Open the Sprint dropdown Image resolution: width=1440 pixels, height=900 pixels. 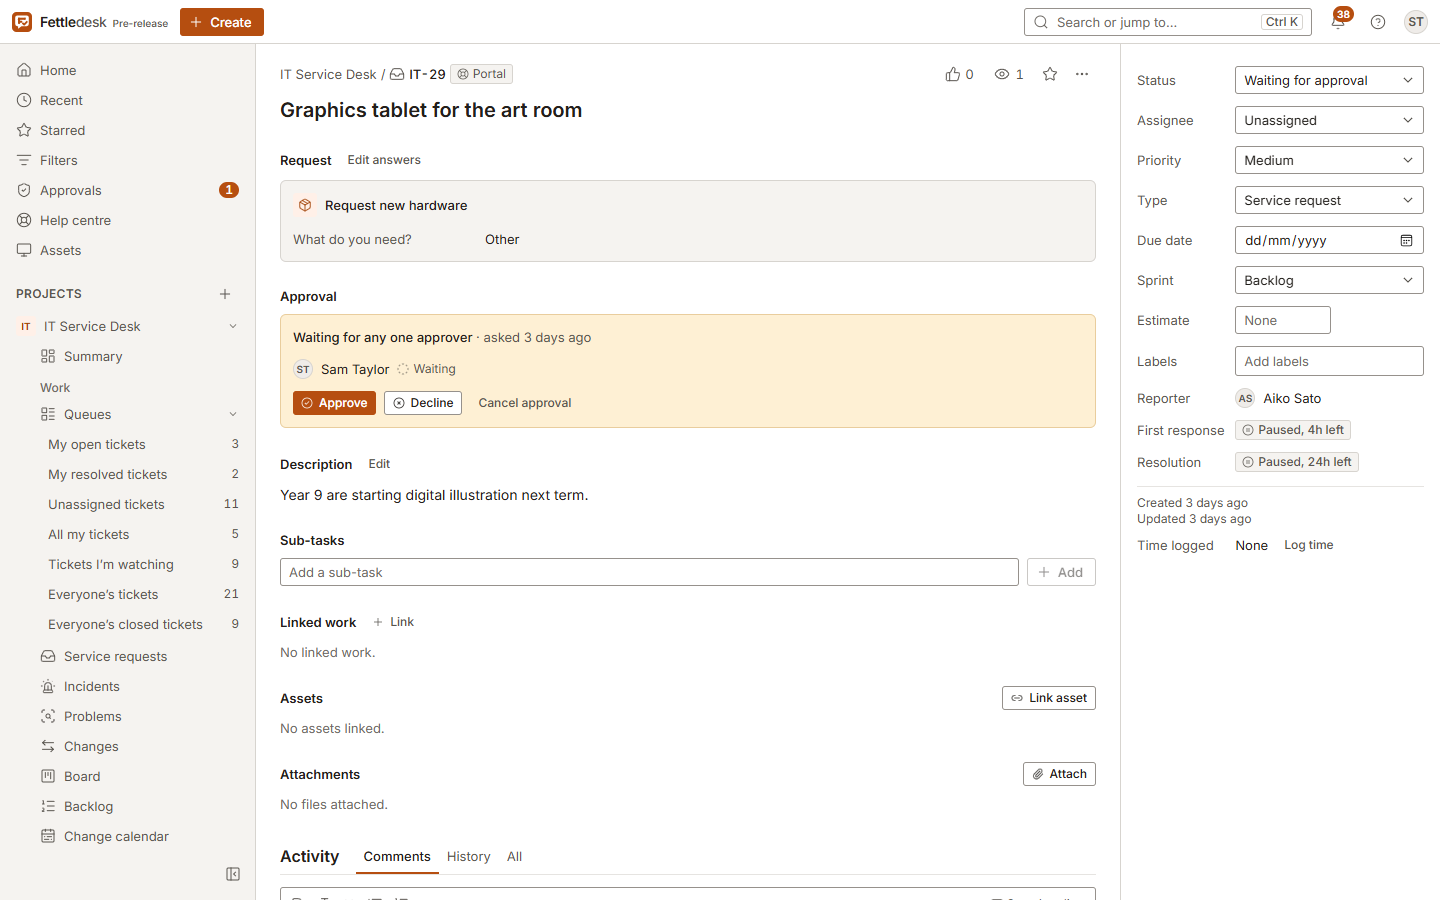click(1329, 280)
